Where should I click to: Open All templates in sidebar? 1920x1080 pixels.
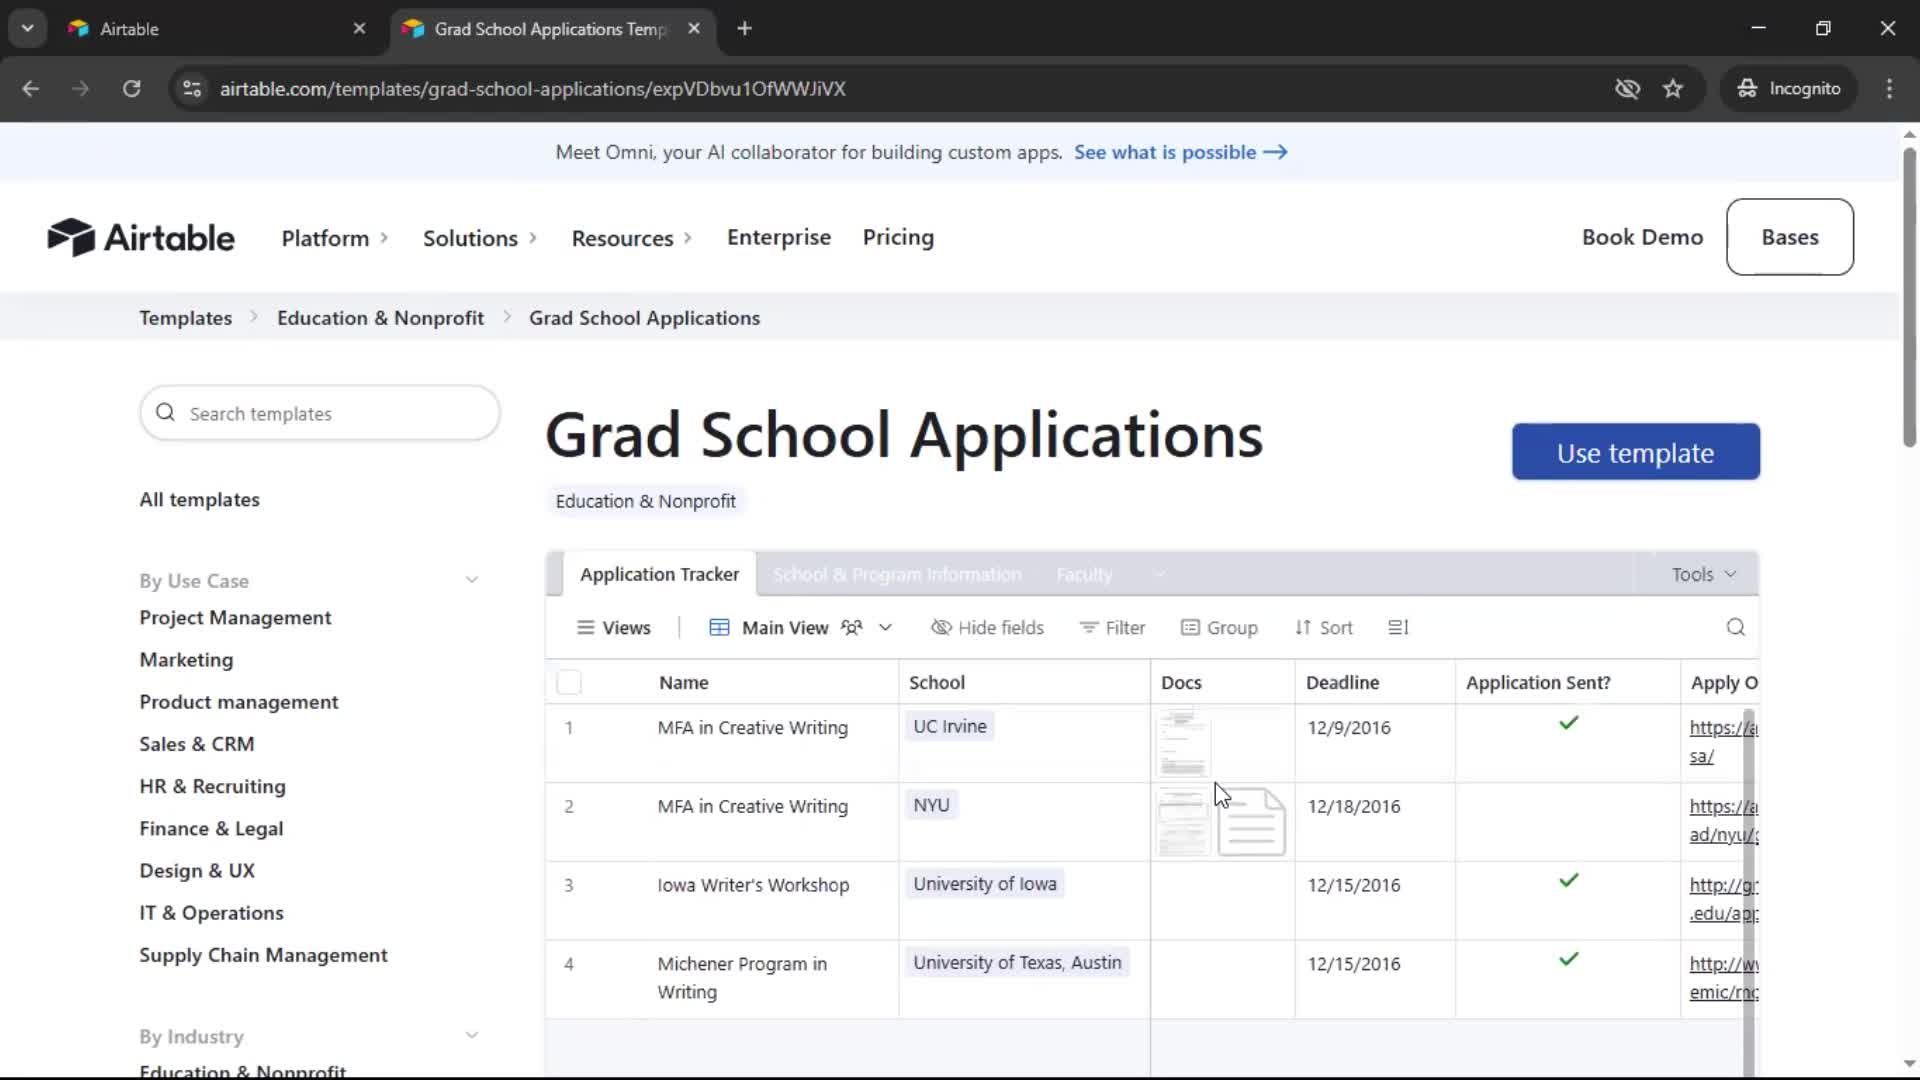199,499
